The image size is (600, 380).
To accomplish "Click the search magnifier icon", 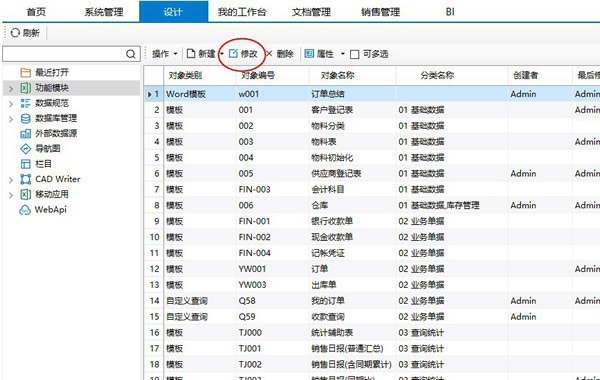I will point(130,54).
